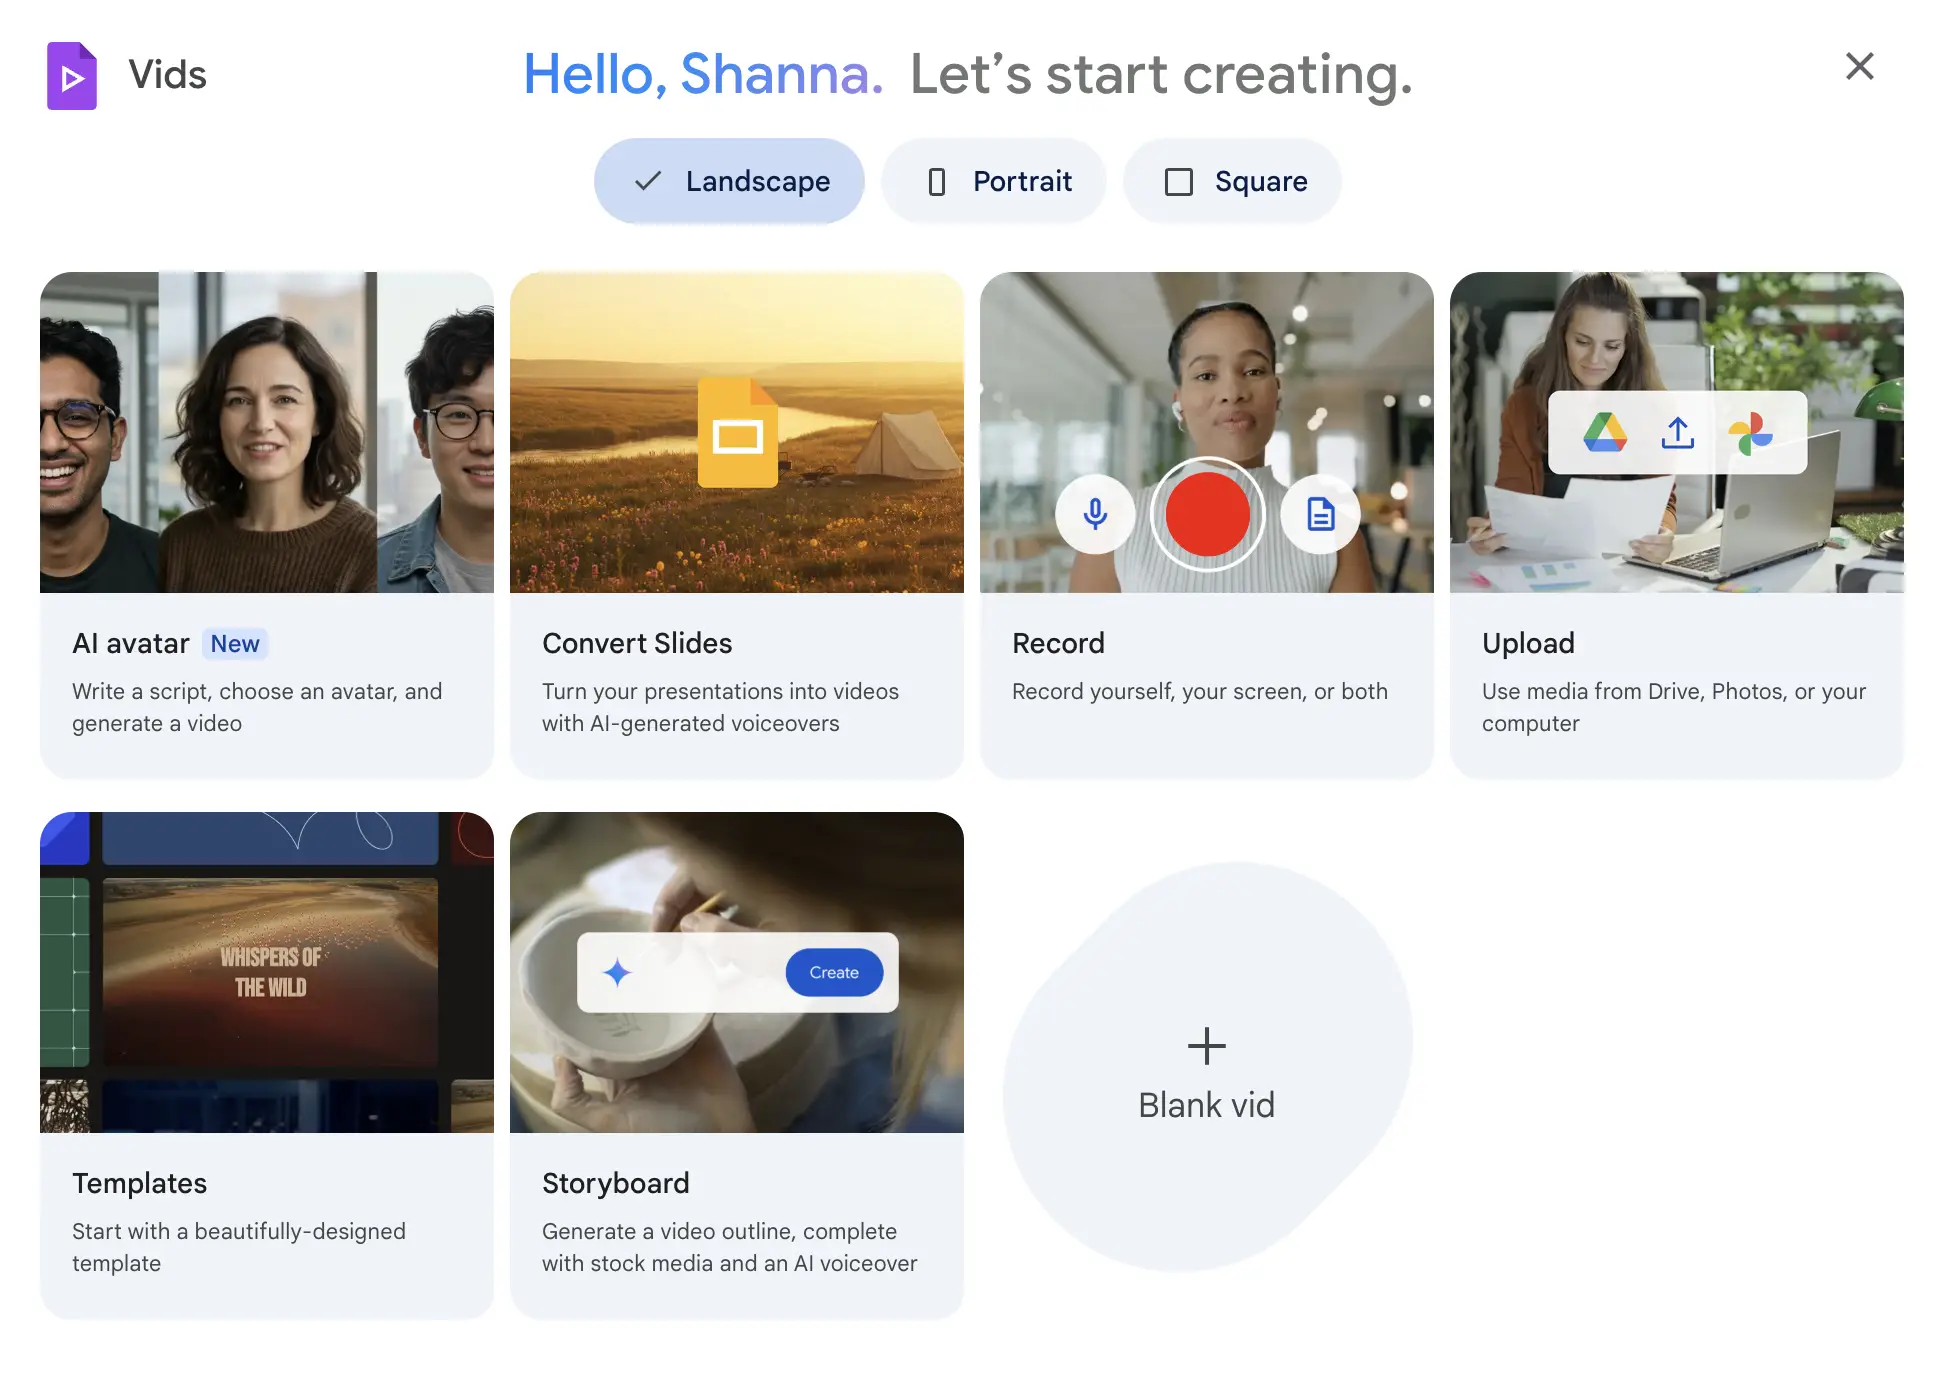
Task: Click the Google Drive icon on Upload card
Action: tap(1605, 432)
